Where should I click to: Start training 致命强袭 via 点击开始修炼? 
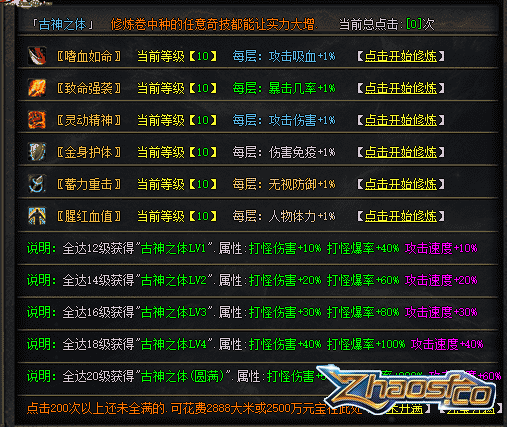[x=401, y=88]
